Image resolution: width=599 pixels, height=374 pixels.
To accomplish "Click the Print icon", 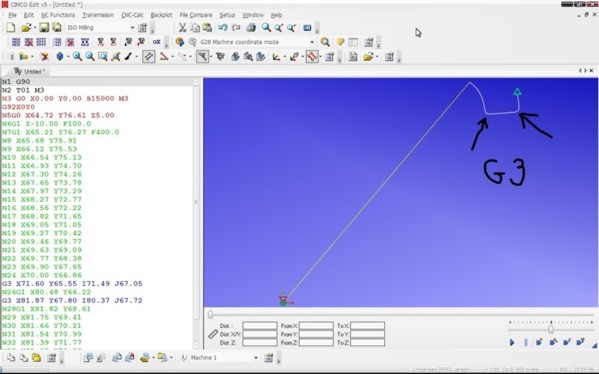I will pos(251,28).
